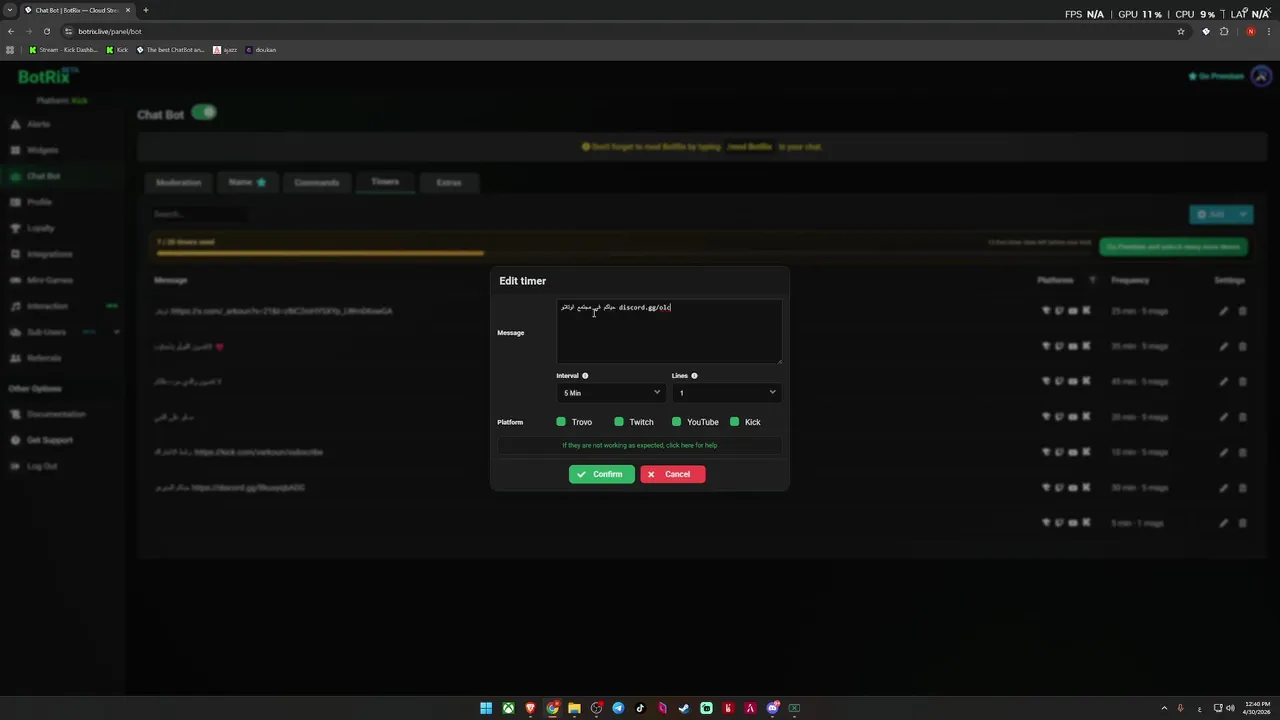The image size is (1280, 720).
Task: Switch to the Chat Bot browser tab
Action: click(x=78, y=10)
